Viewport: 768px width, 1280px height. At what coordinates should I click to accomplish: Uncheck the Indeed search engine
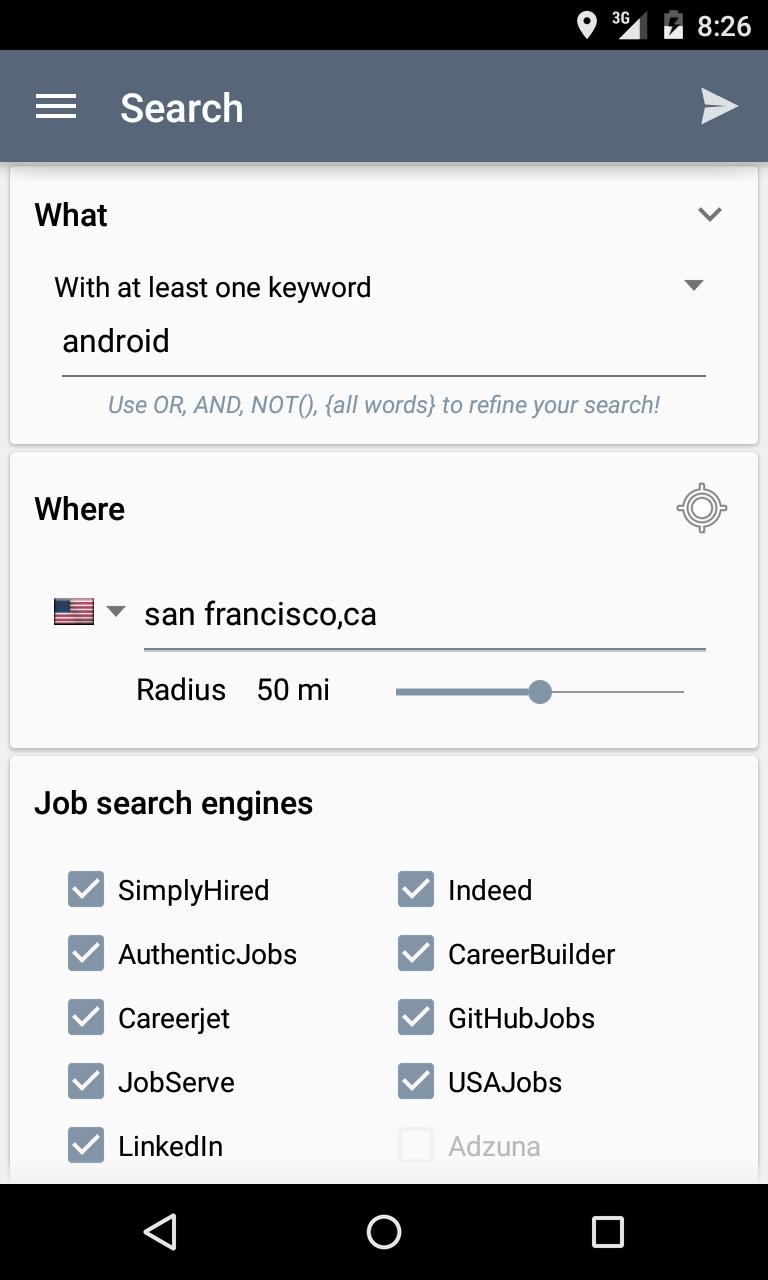pyautogui.click(x=415, y=889)
